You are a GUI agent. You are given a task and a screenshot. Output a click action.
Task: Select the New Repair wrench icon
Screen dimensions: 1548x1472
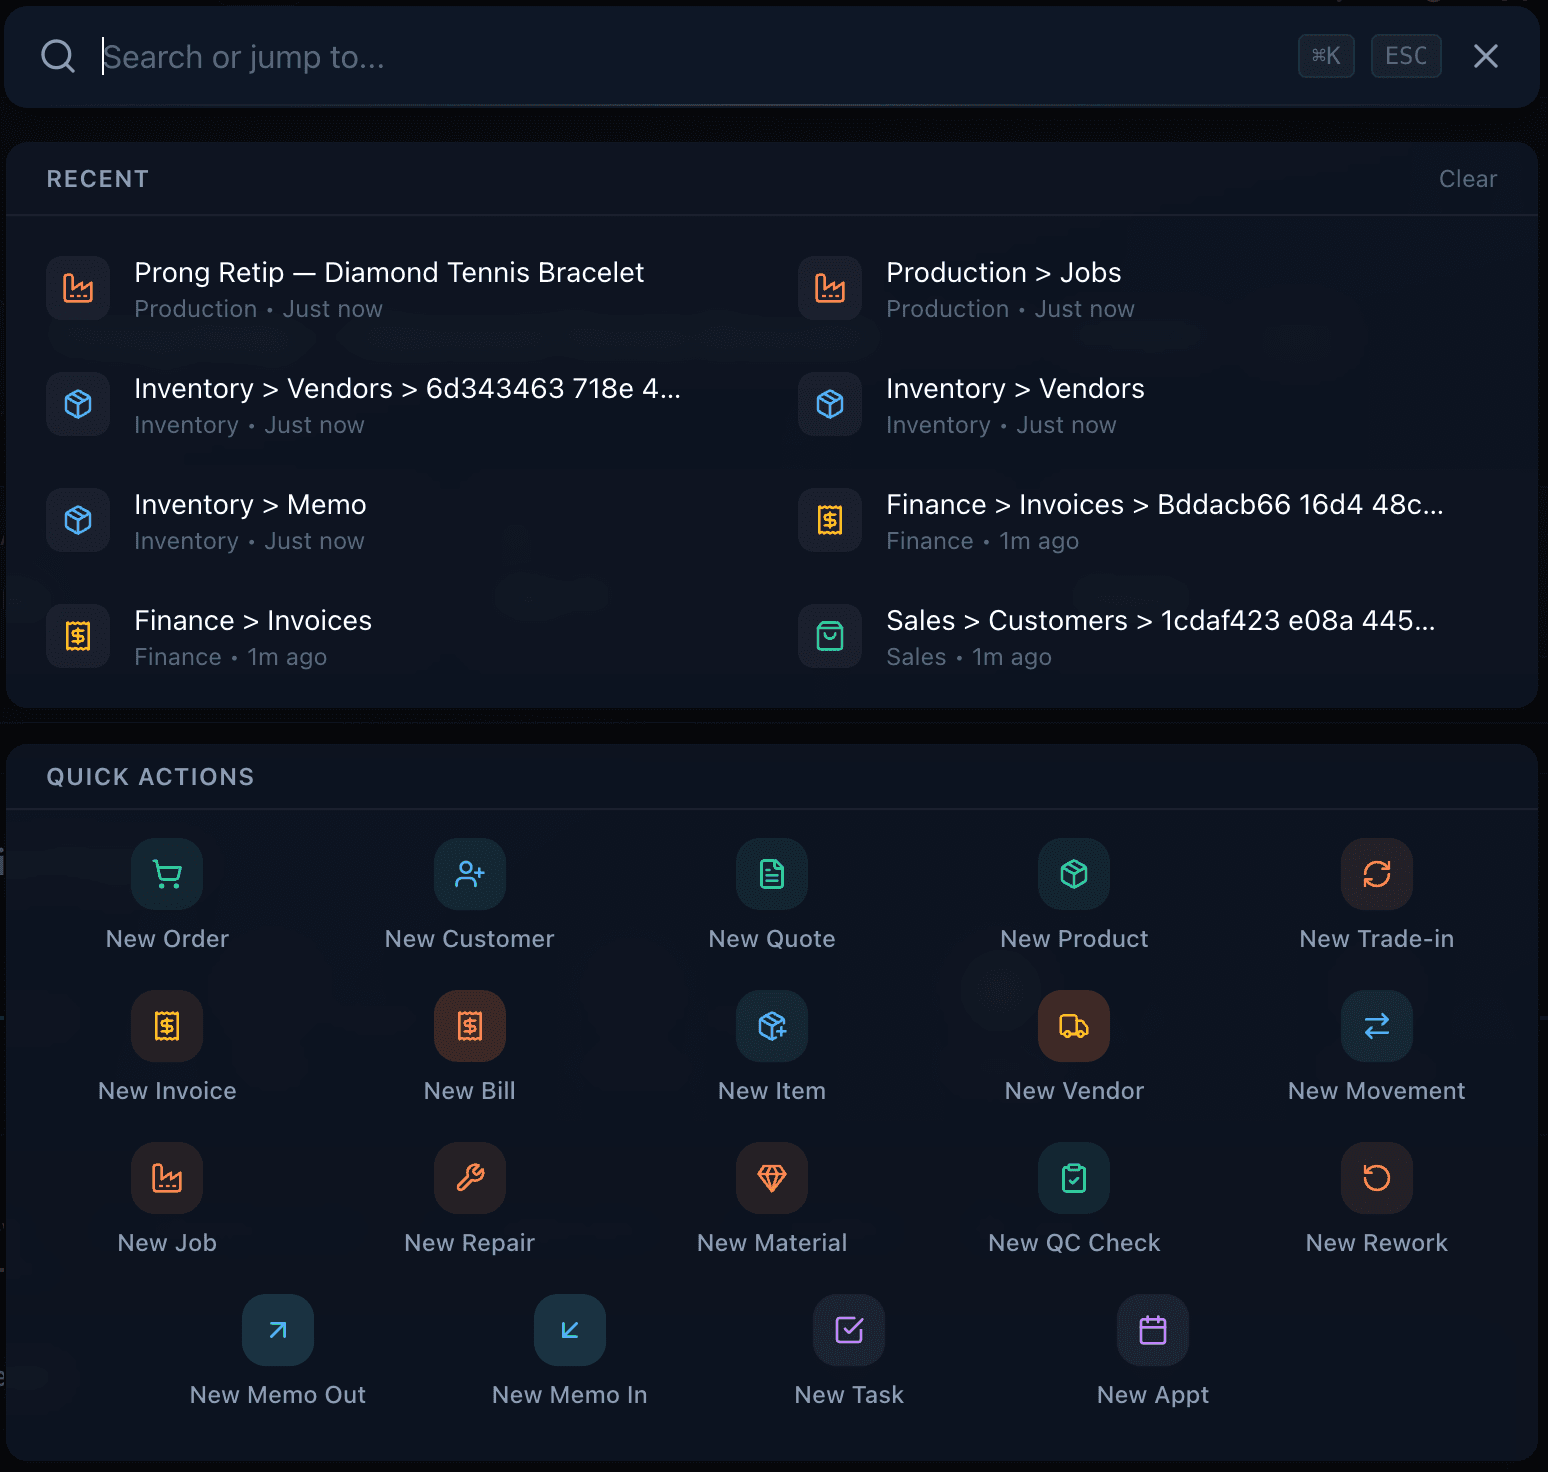tap(470, 1178)
